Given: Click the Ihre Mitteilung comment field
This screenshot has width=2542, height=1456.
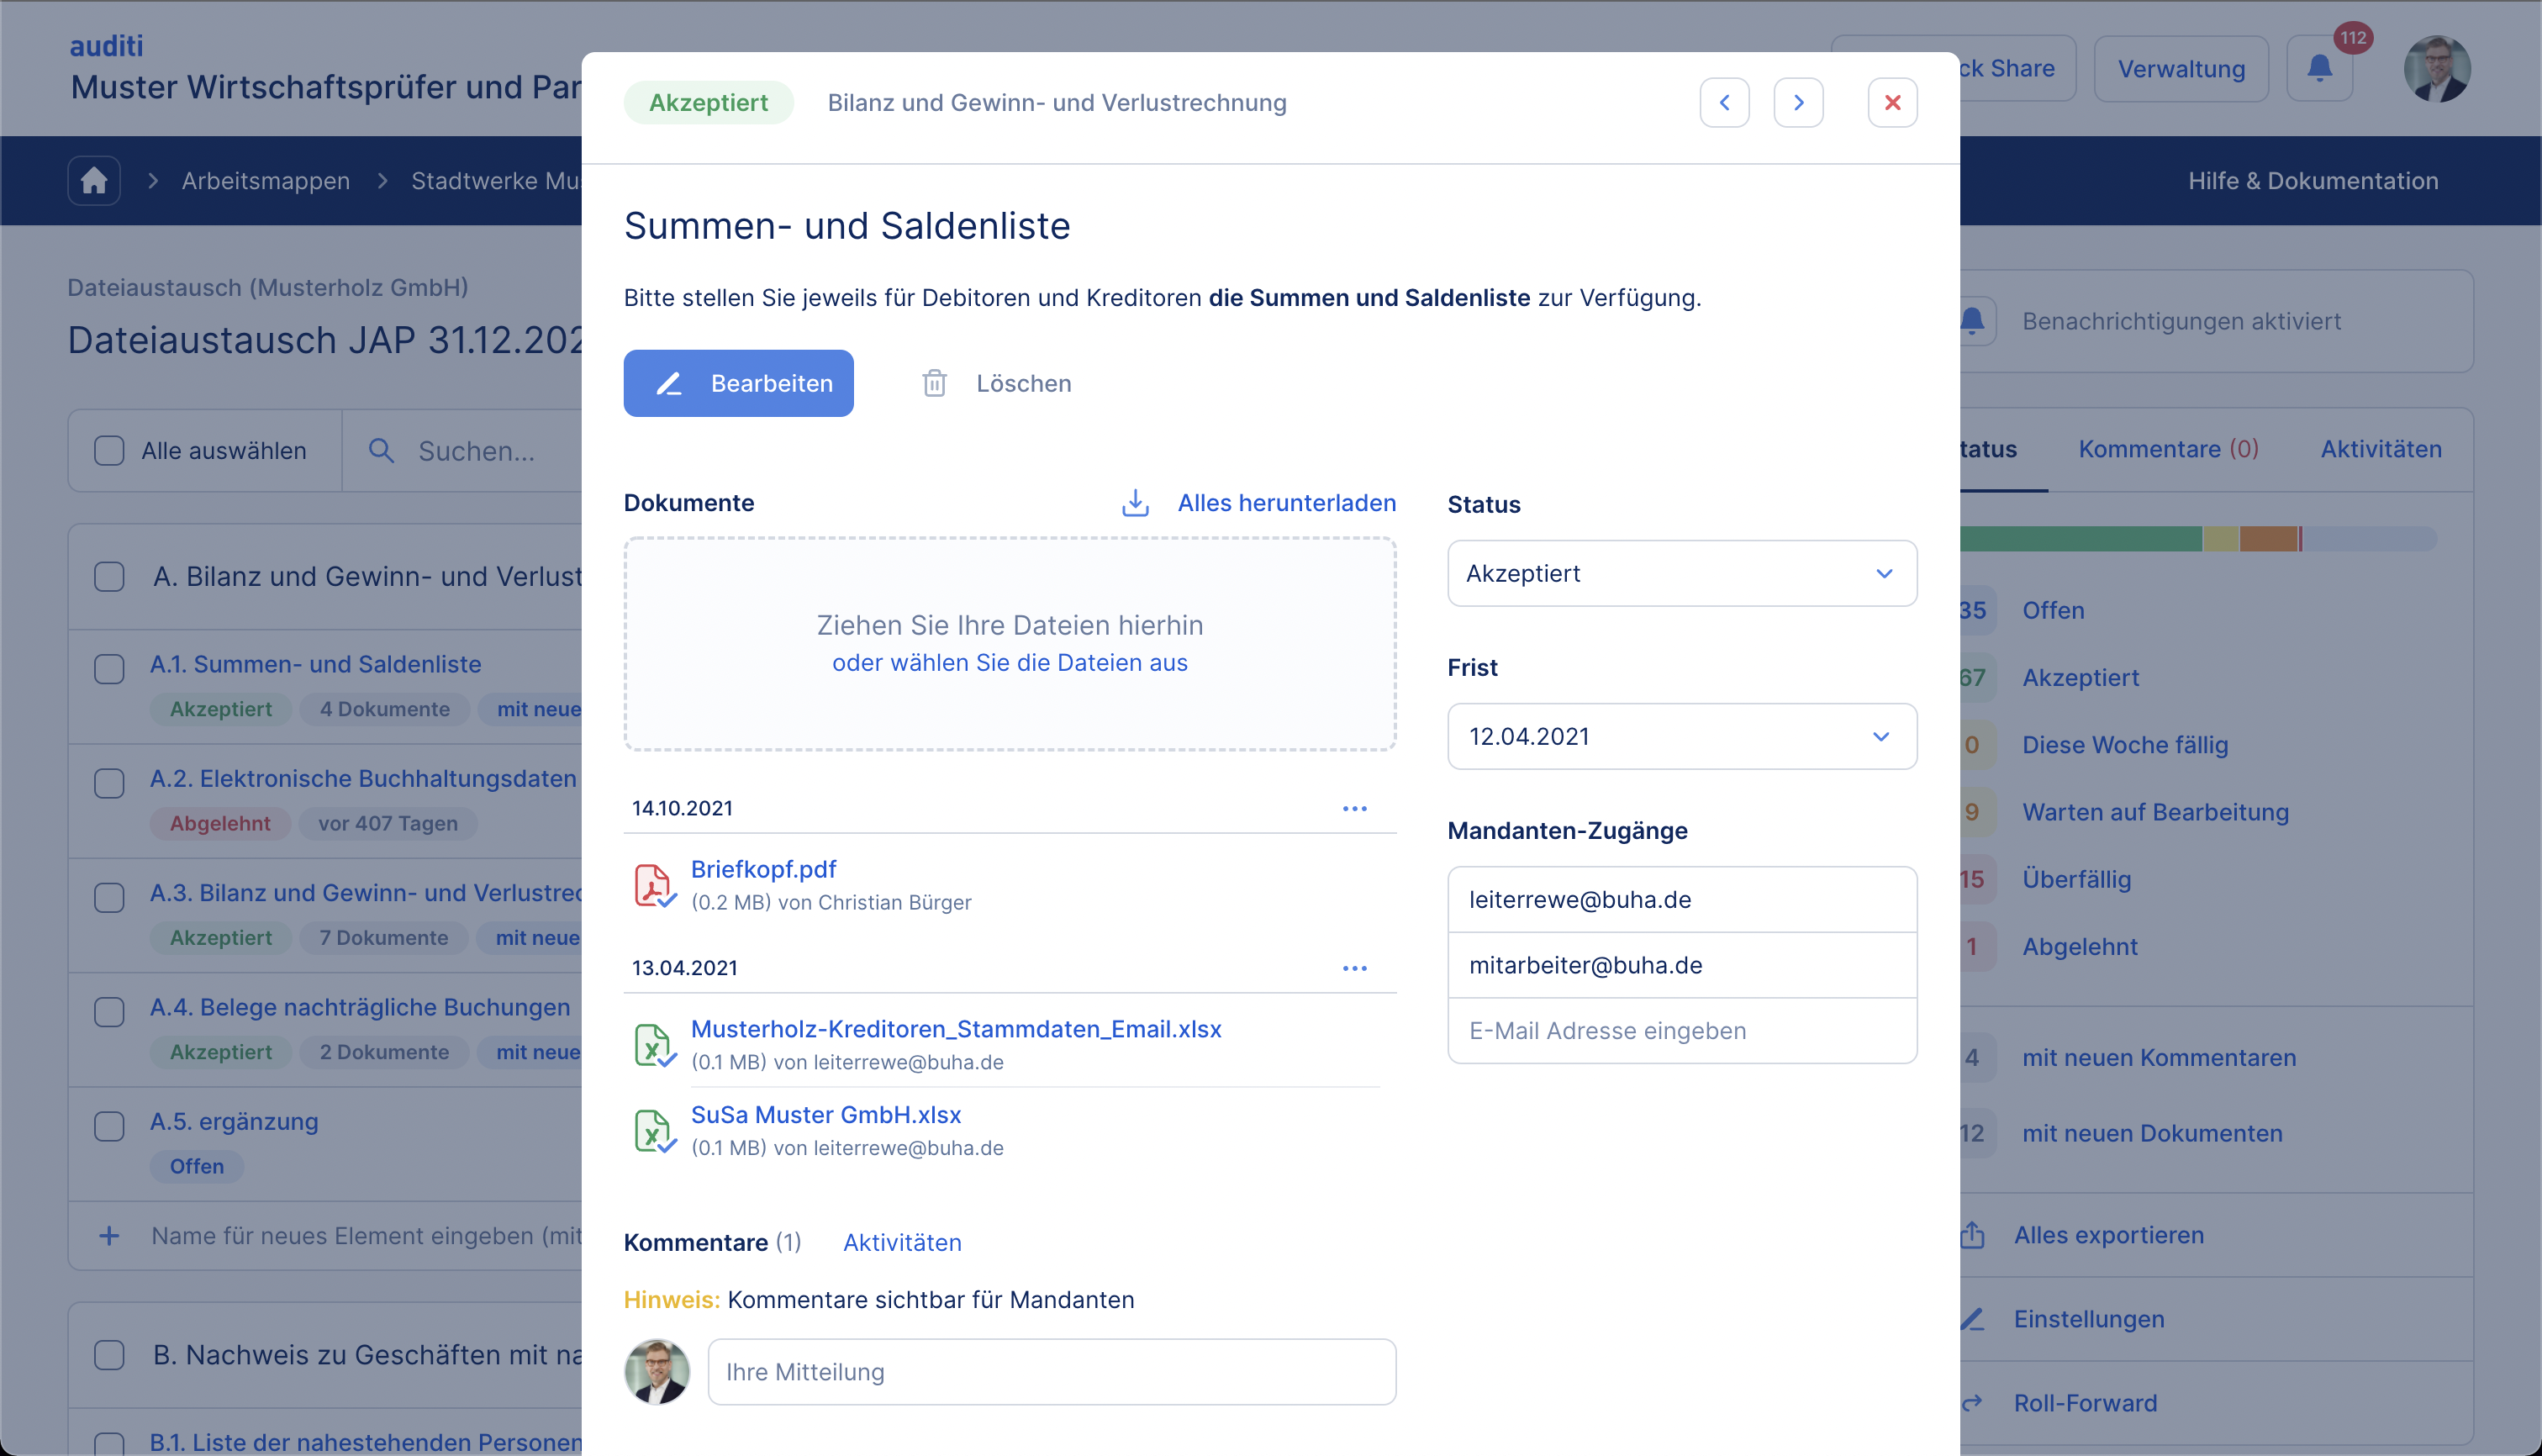Looking at the screenshot, I should click(1051, 1372).
